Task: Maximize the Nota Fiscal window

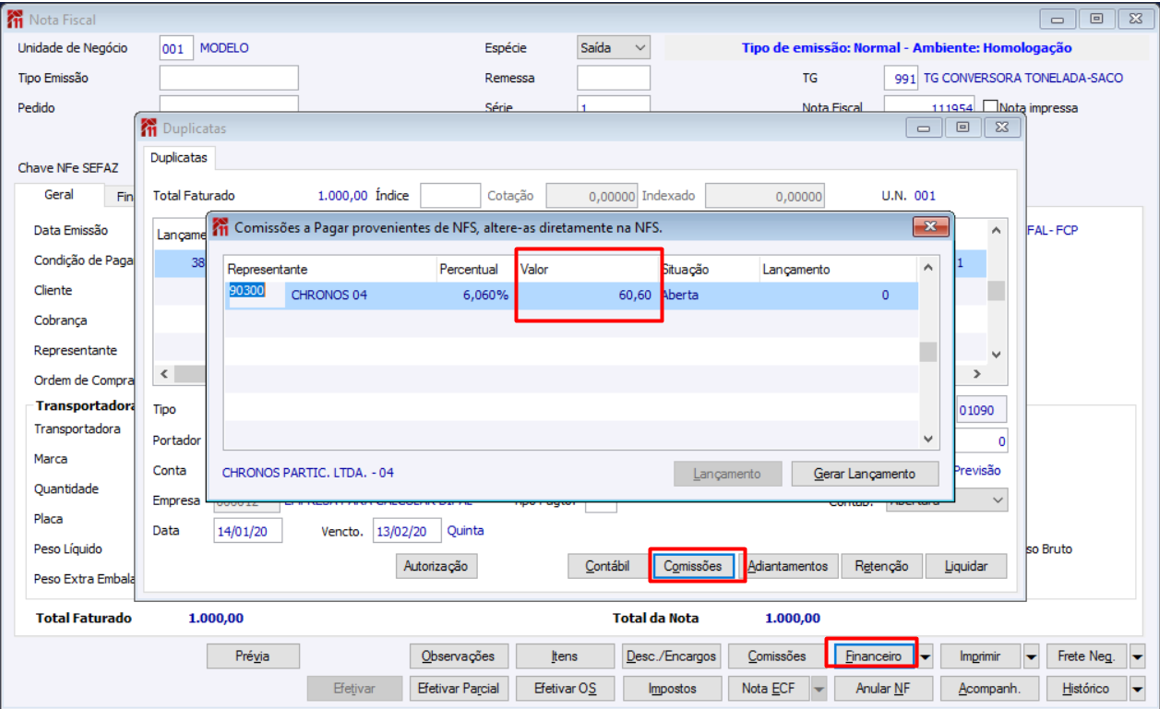Action: (1096, 19)
